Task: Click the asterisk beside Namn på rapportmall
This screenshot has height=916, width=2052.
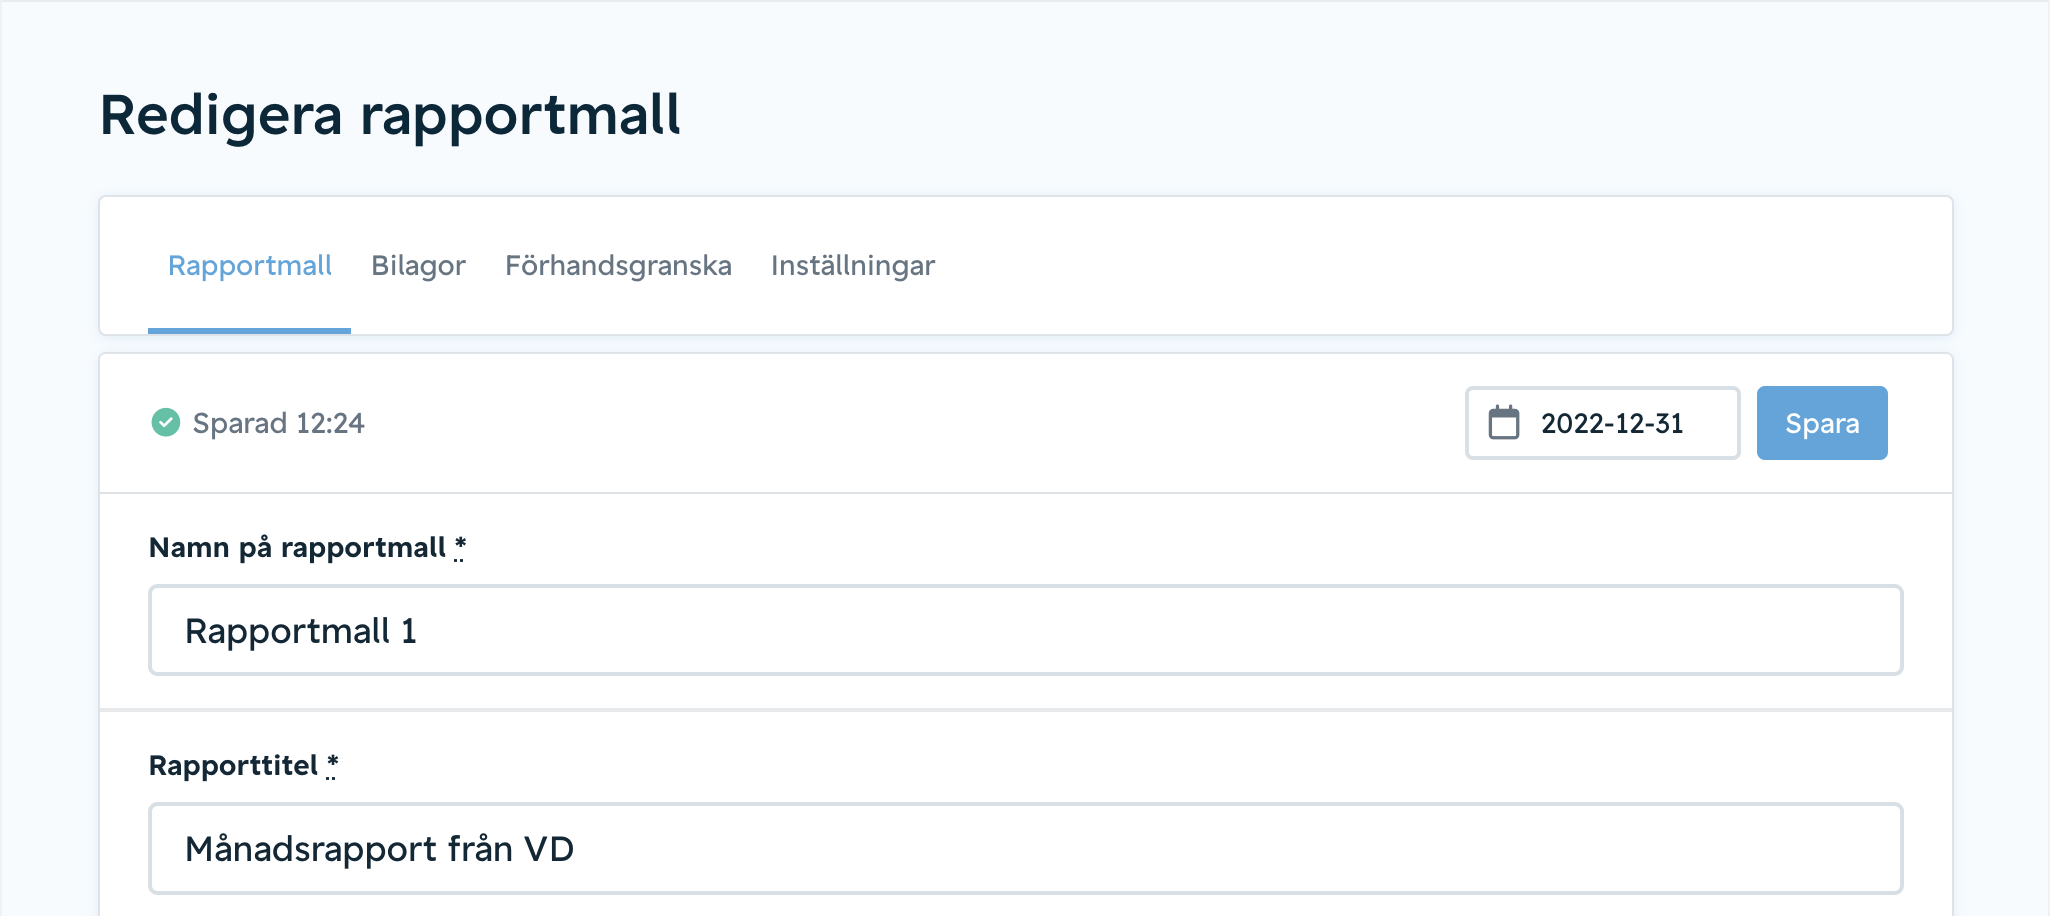Action: 460,547
